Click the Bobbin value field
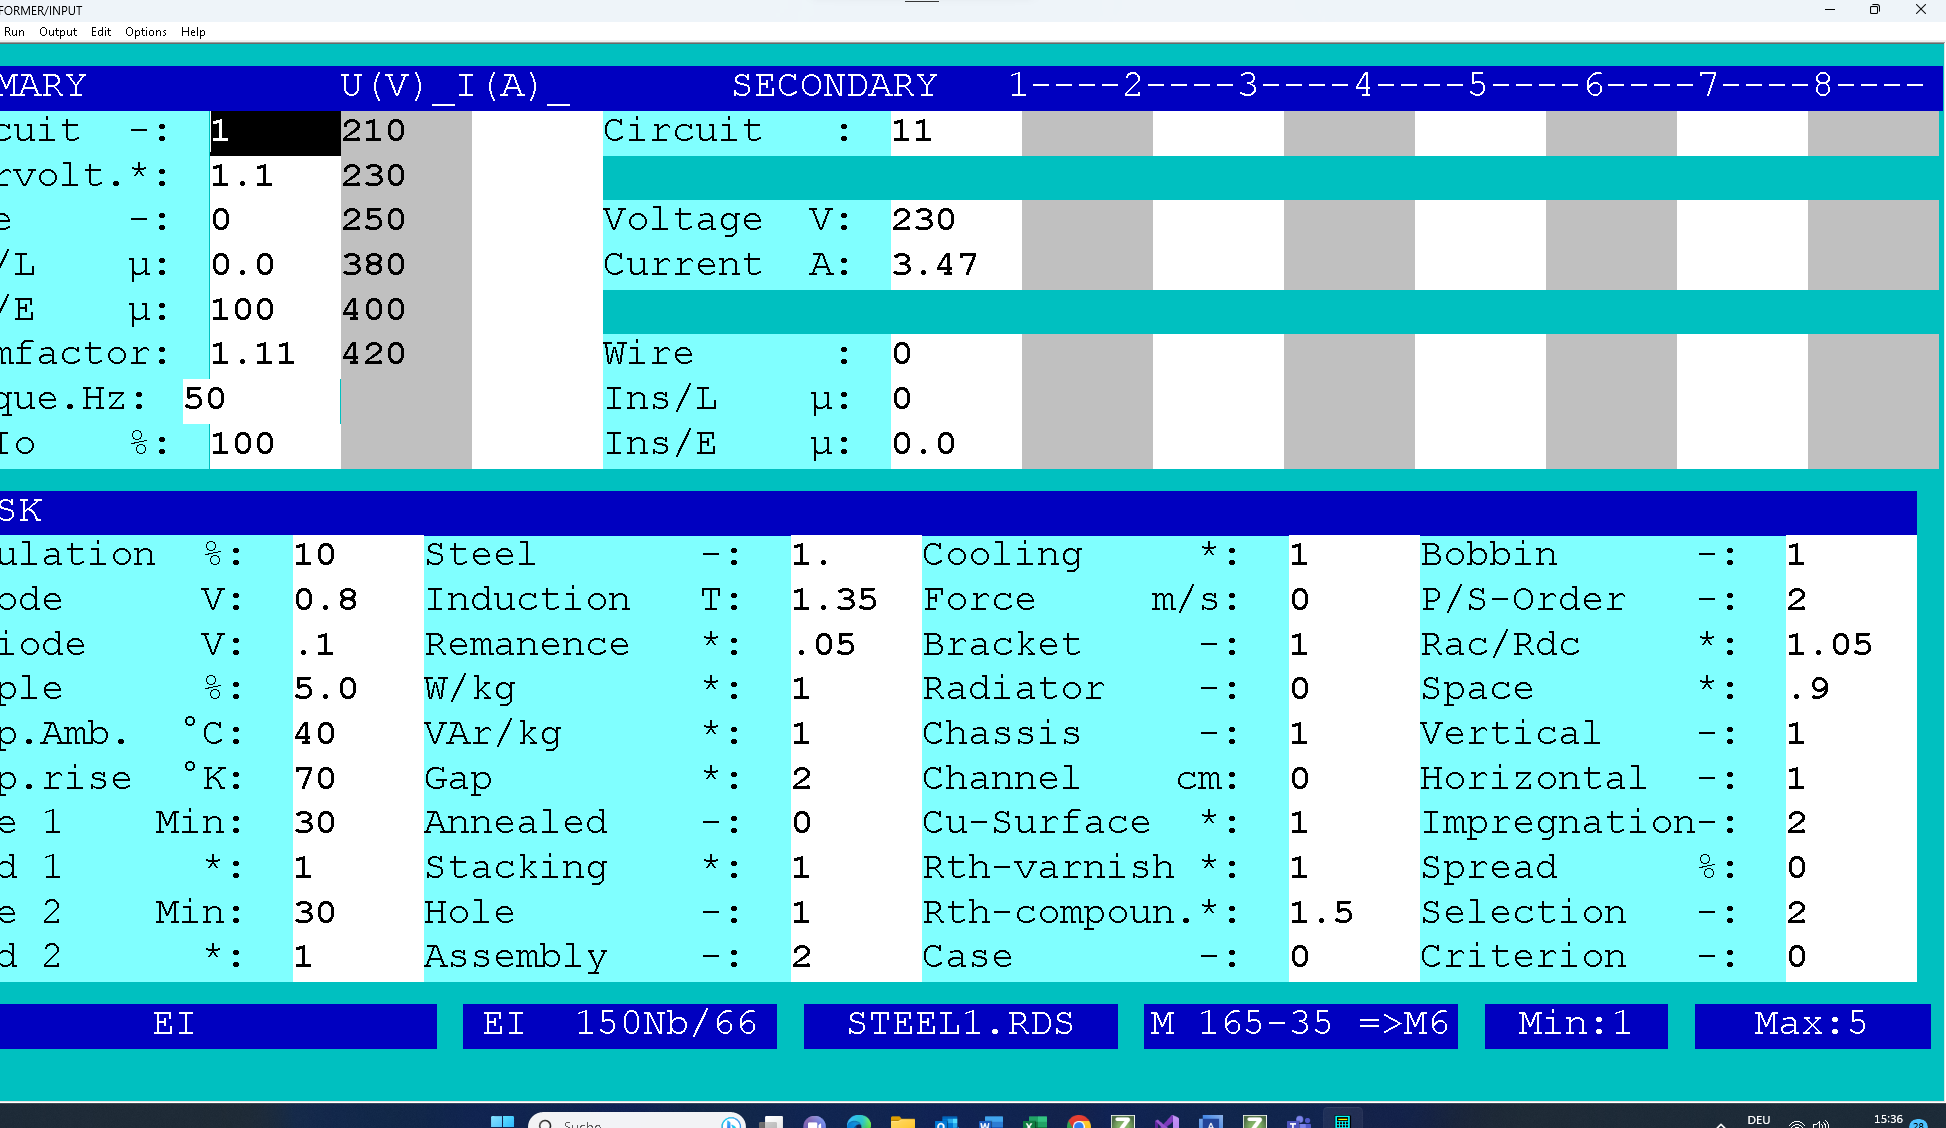The height and width of the screenshot is (1128, 1946). click(1851, 556)
